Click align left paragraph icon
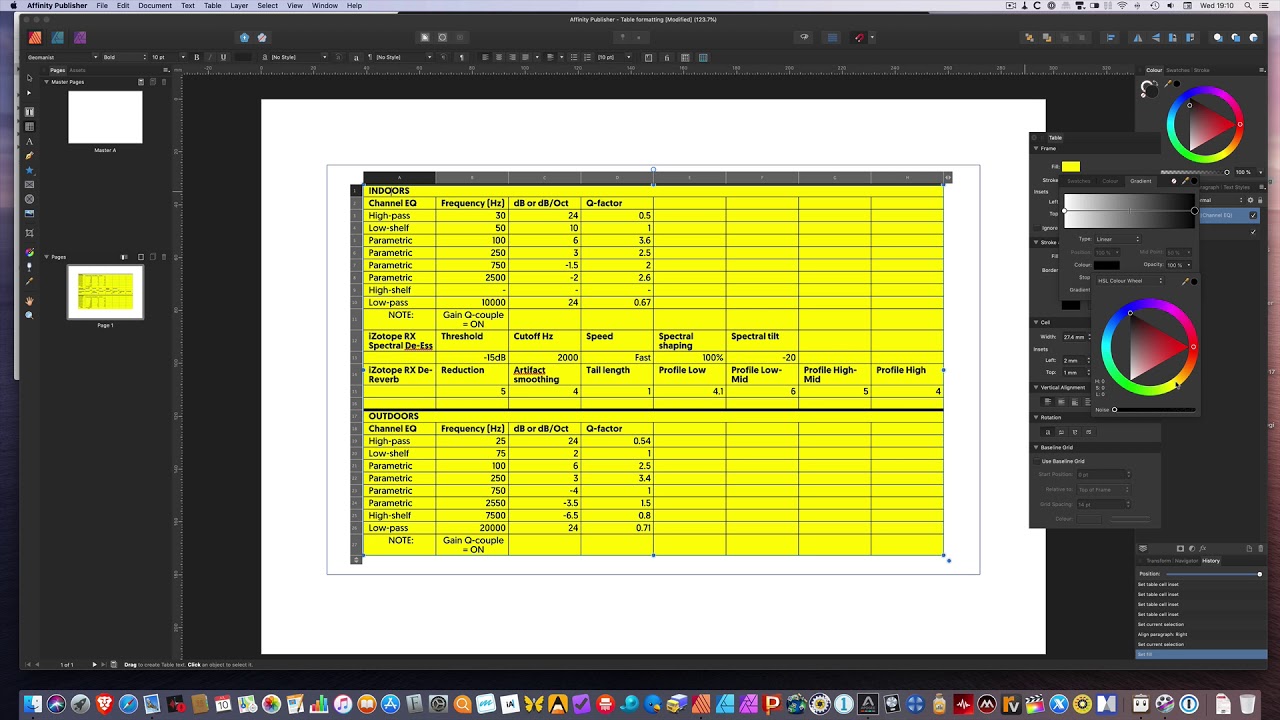 point(485,57)
